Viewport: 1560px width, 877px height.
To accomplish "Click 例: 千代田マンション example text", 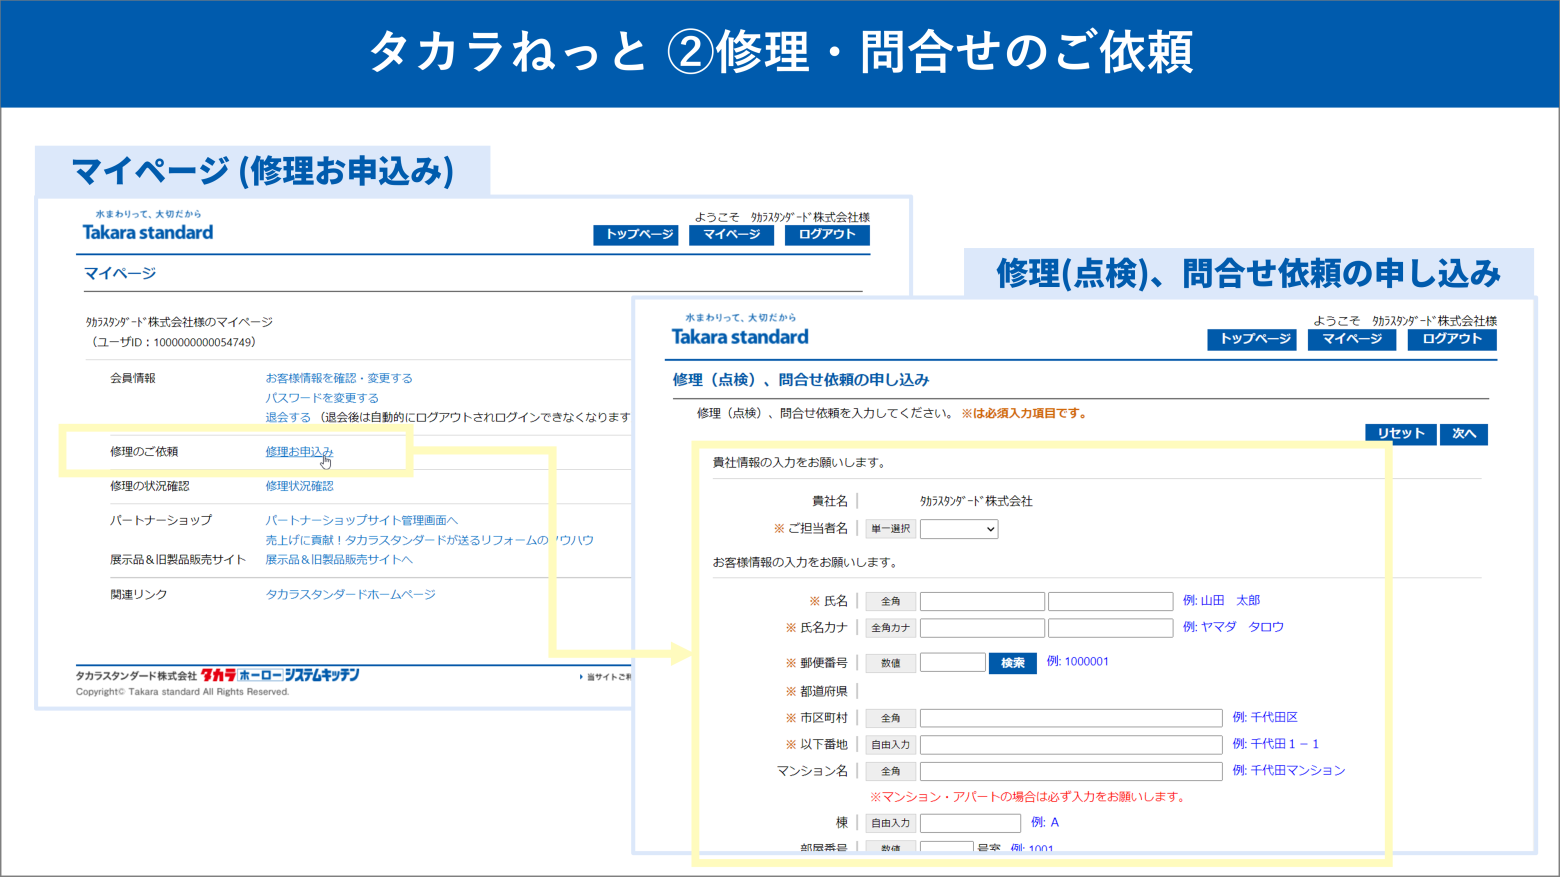I will pyautogui.click(x=1289, y=770).
